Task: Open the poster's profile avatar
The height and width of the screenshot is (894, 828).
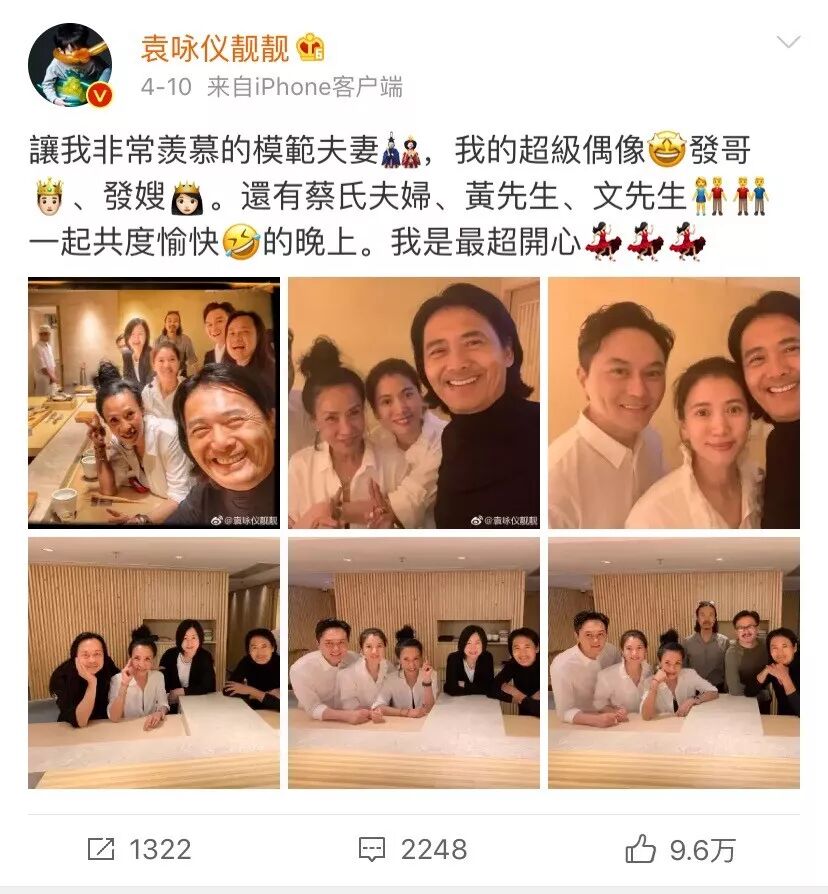Action: pos(70,66)
